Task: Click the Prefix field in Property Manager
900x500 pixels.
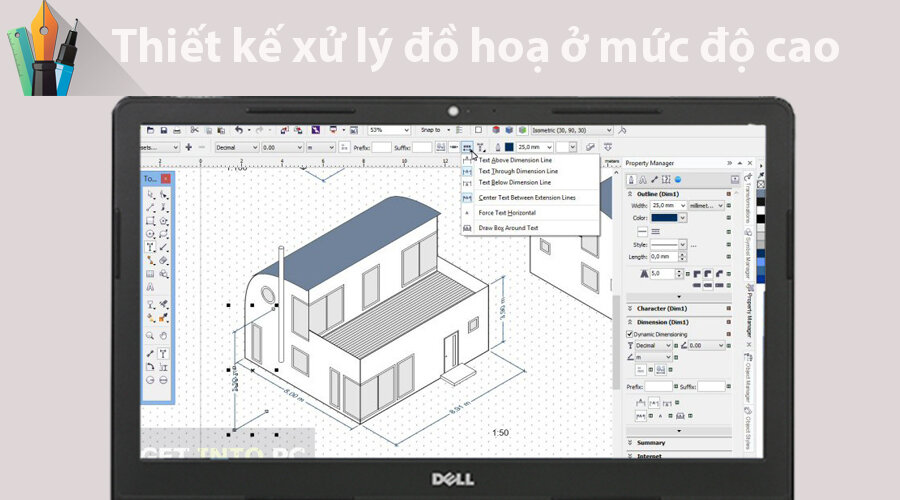Action: tap(659, 386)
